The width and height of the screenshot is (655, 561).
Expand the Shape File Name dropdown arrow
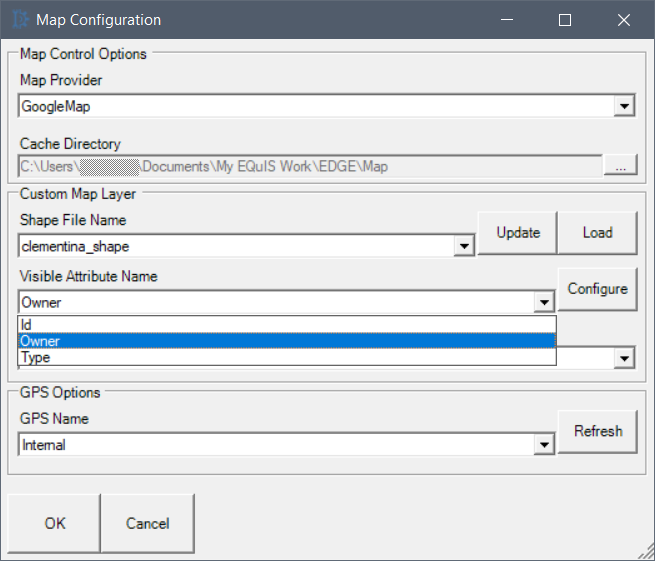pyautogui.click(x=463, y=246)
